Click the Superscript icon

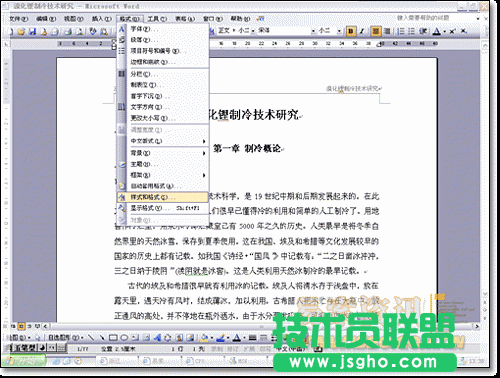coord(453,31)
